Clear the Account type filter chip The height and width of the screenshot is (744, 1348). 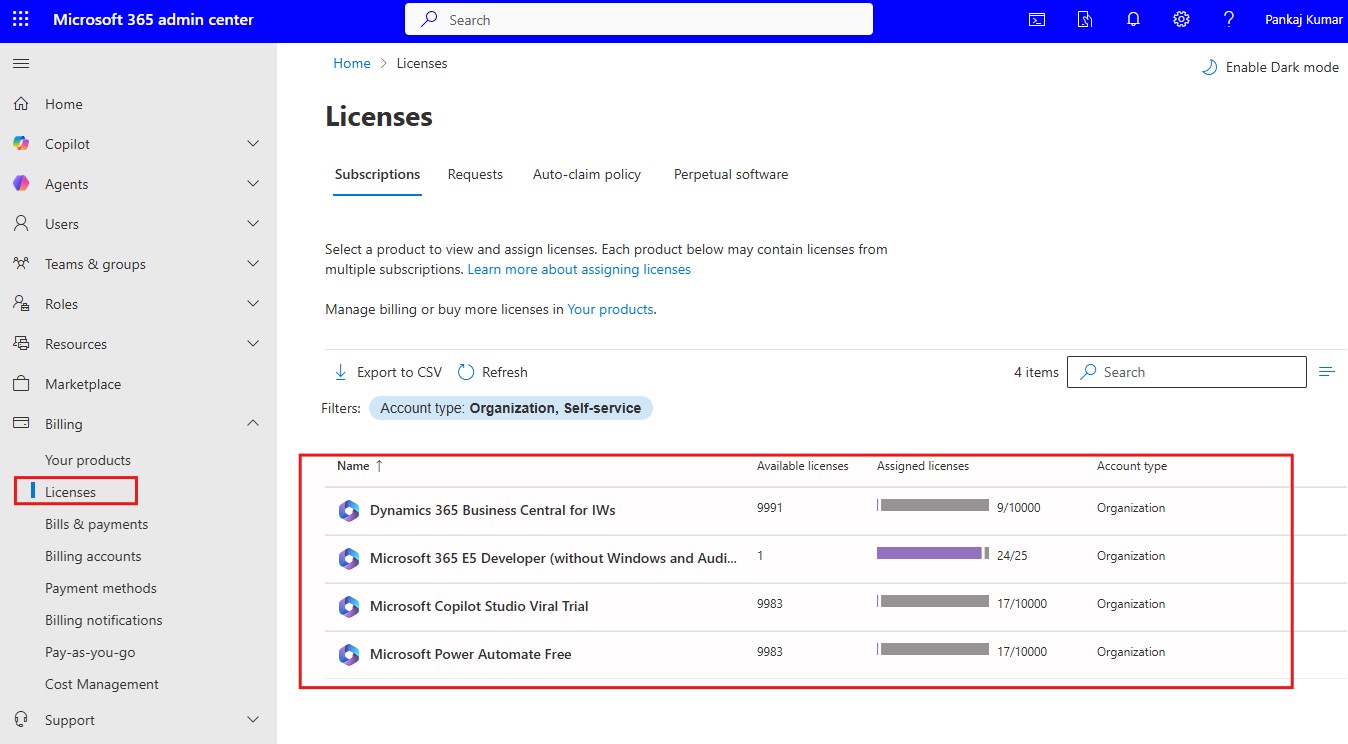pos(510,407)
